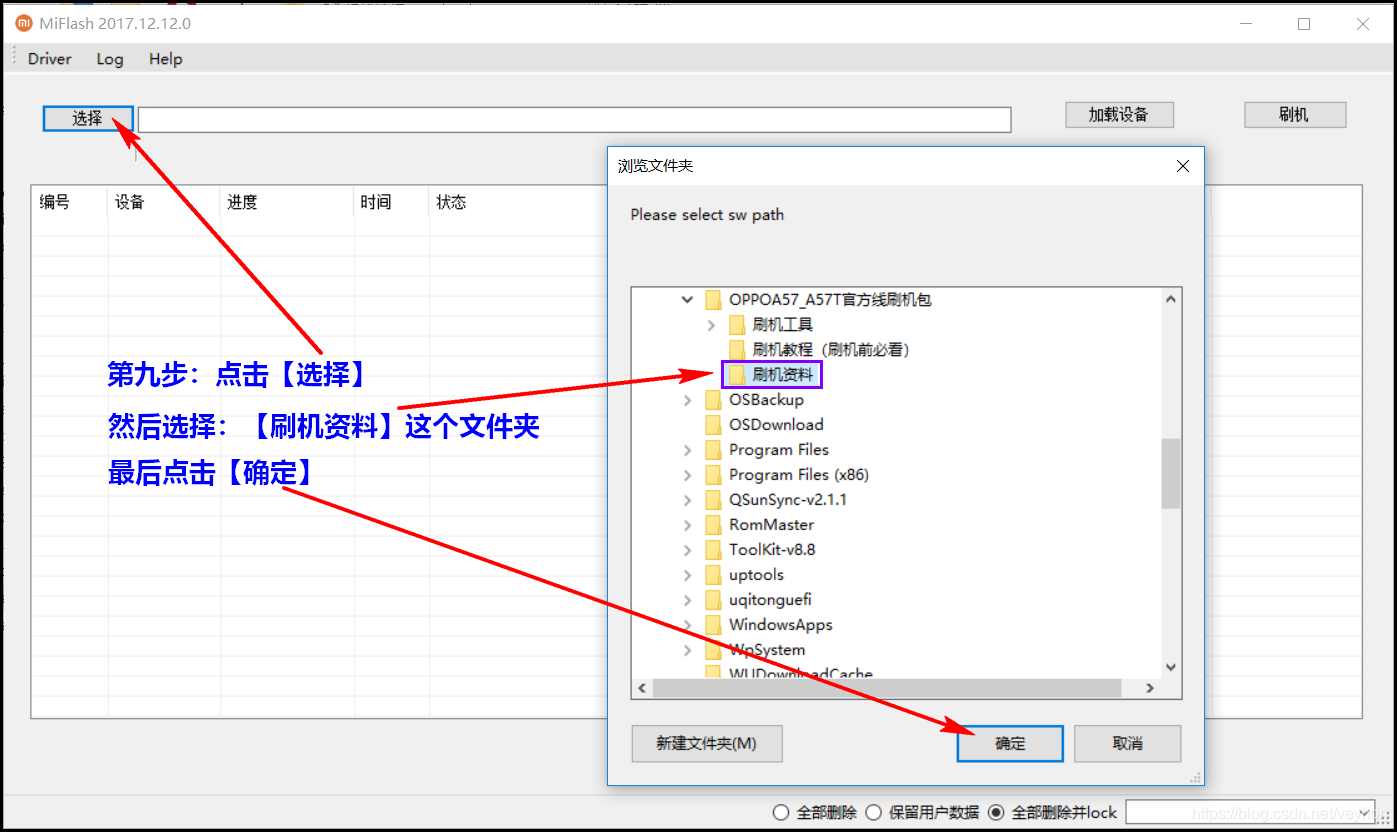Open the Help menu

coord(166,59)
